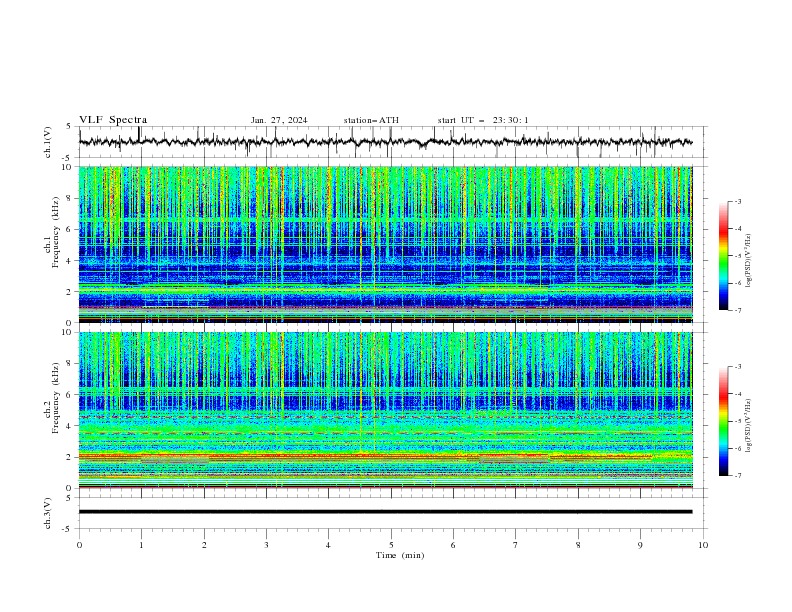Click the "Time (min)" axis title
Viewport: 792px width, 612px height.
400,555
